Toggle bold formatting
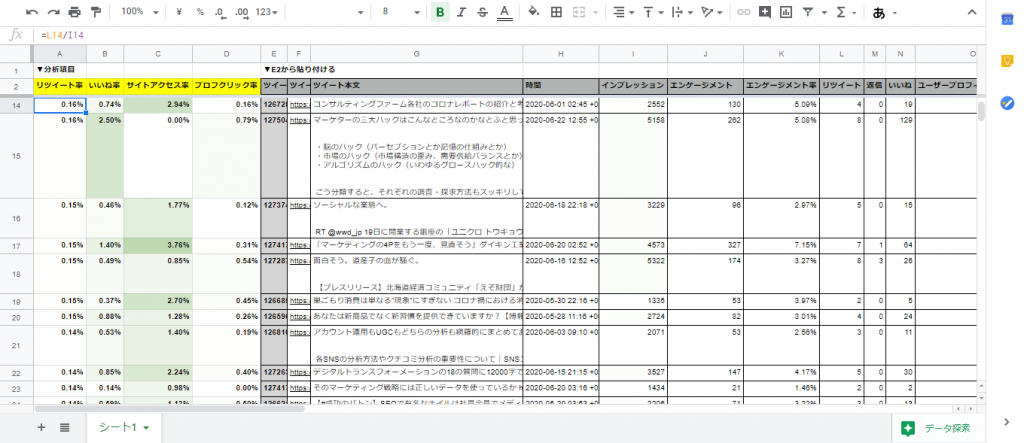The width and height of the screenshot is (1024, 443). [440, 12]
